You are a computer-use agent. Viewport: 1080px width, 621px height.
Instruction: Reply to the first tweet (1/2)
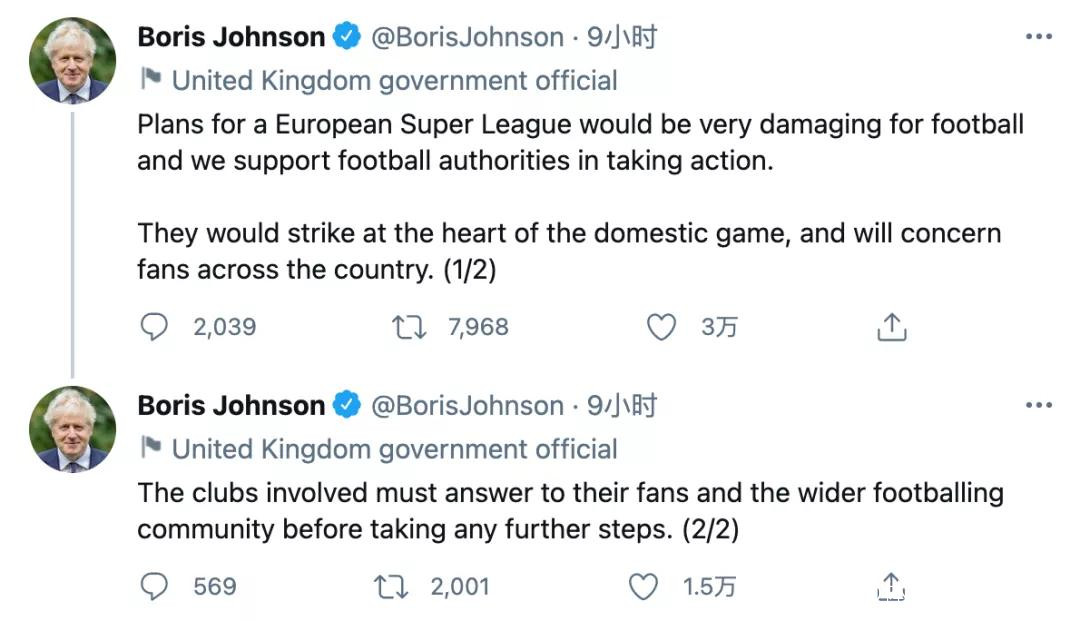coord(154,327)
